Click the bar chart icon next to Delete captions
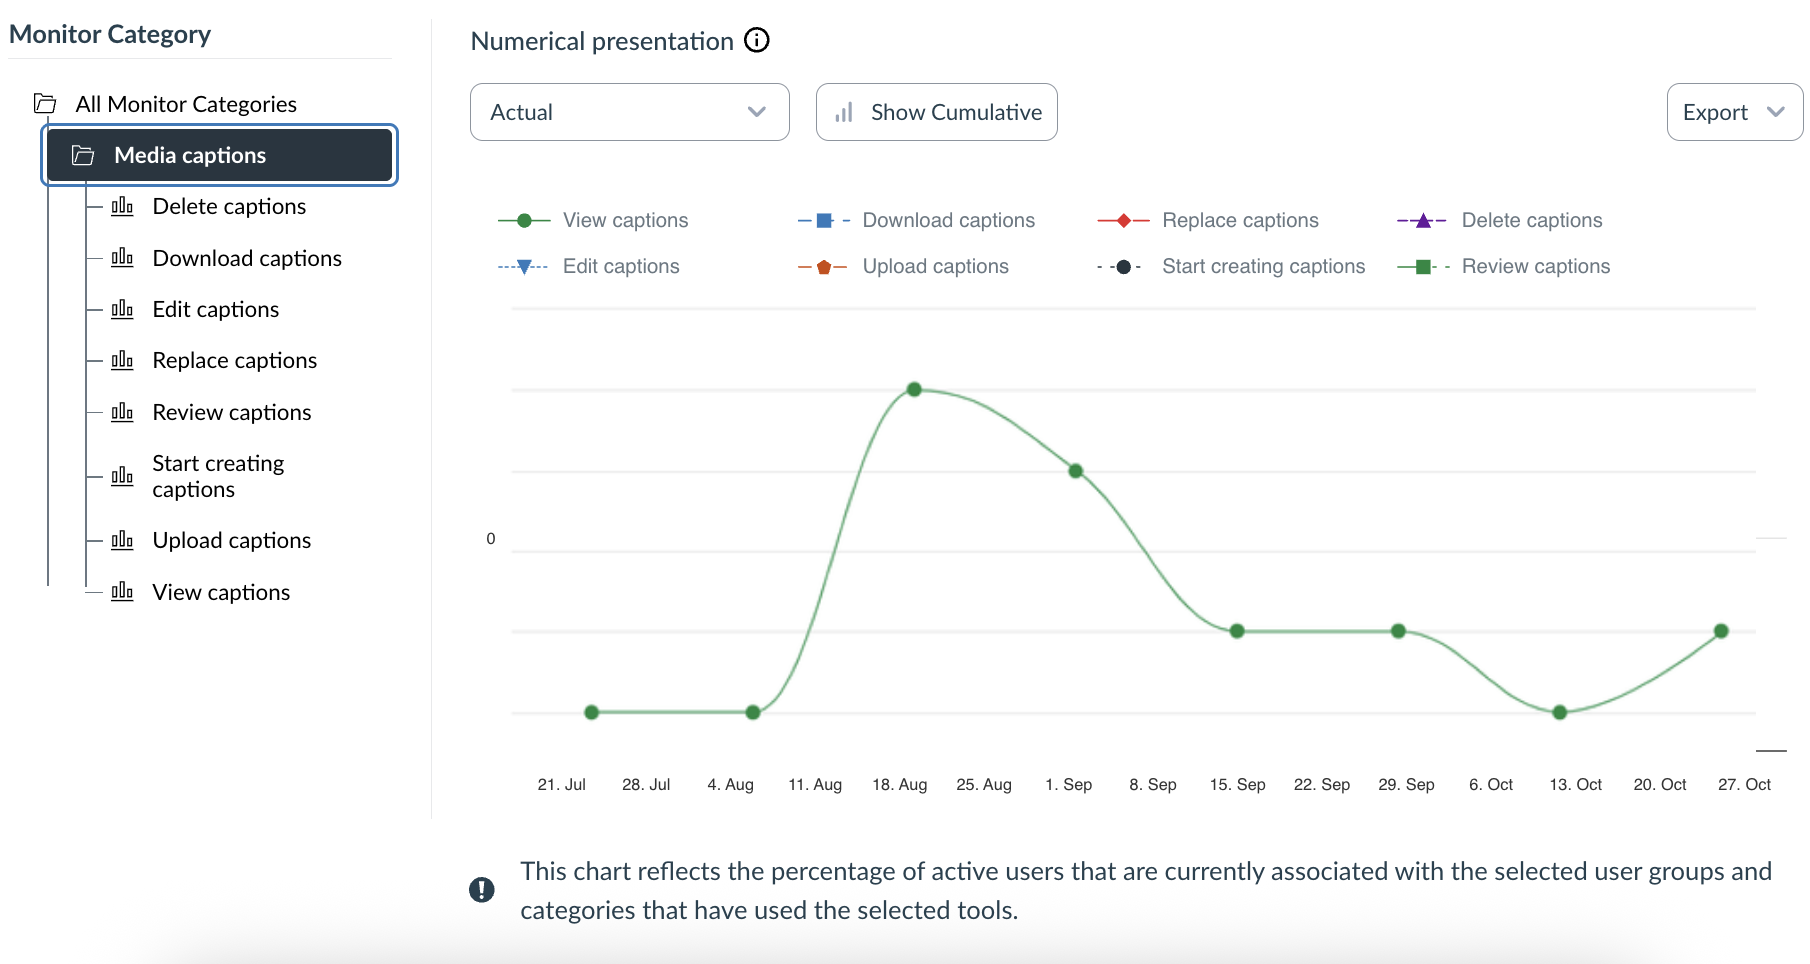Viewport: 1810px width, 964px height. (122, 207)
